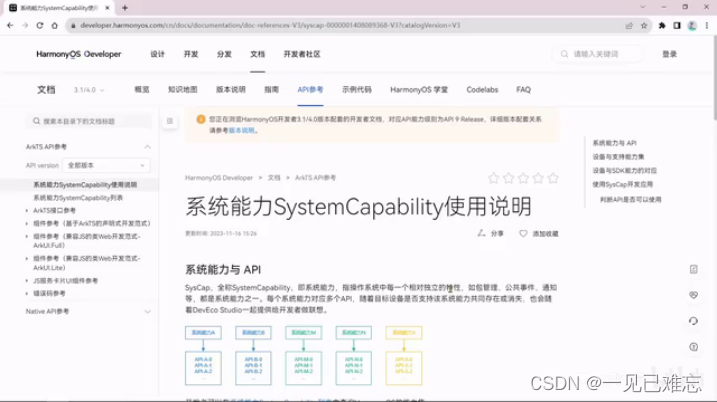Open the Chrome profile avatar

point(692,26)
